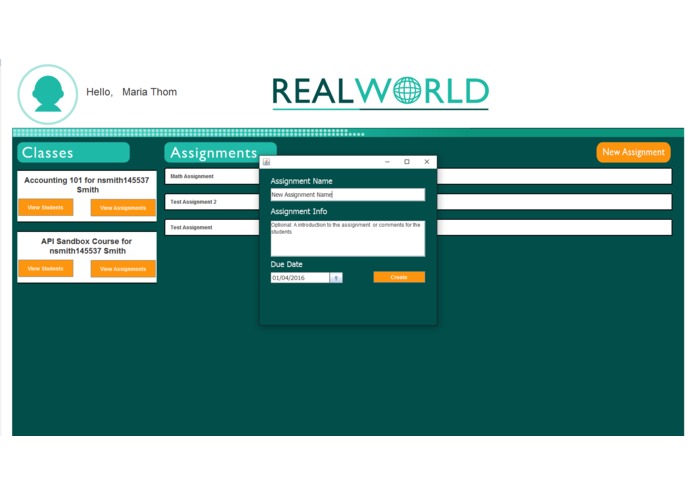Focus the Assignment Info text area
This screenshot has height=494, width=695.
(348, 238)
